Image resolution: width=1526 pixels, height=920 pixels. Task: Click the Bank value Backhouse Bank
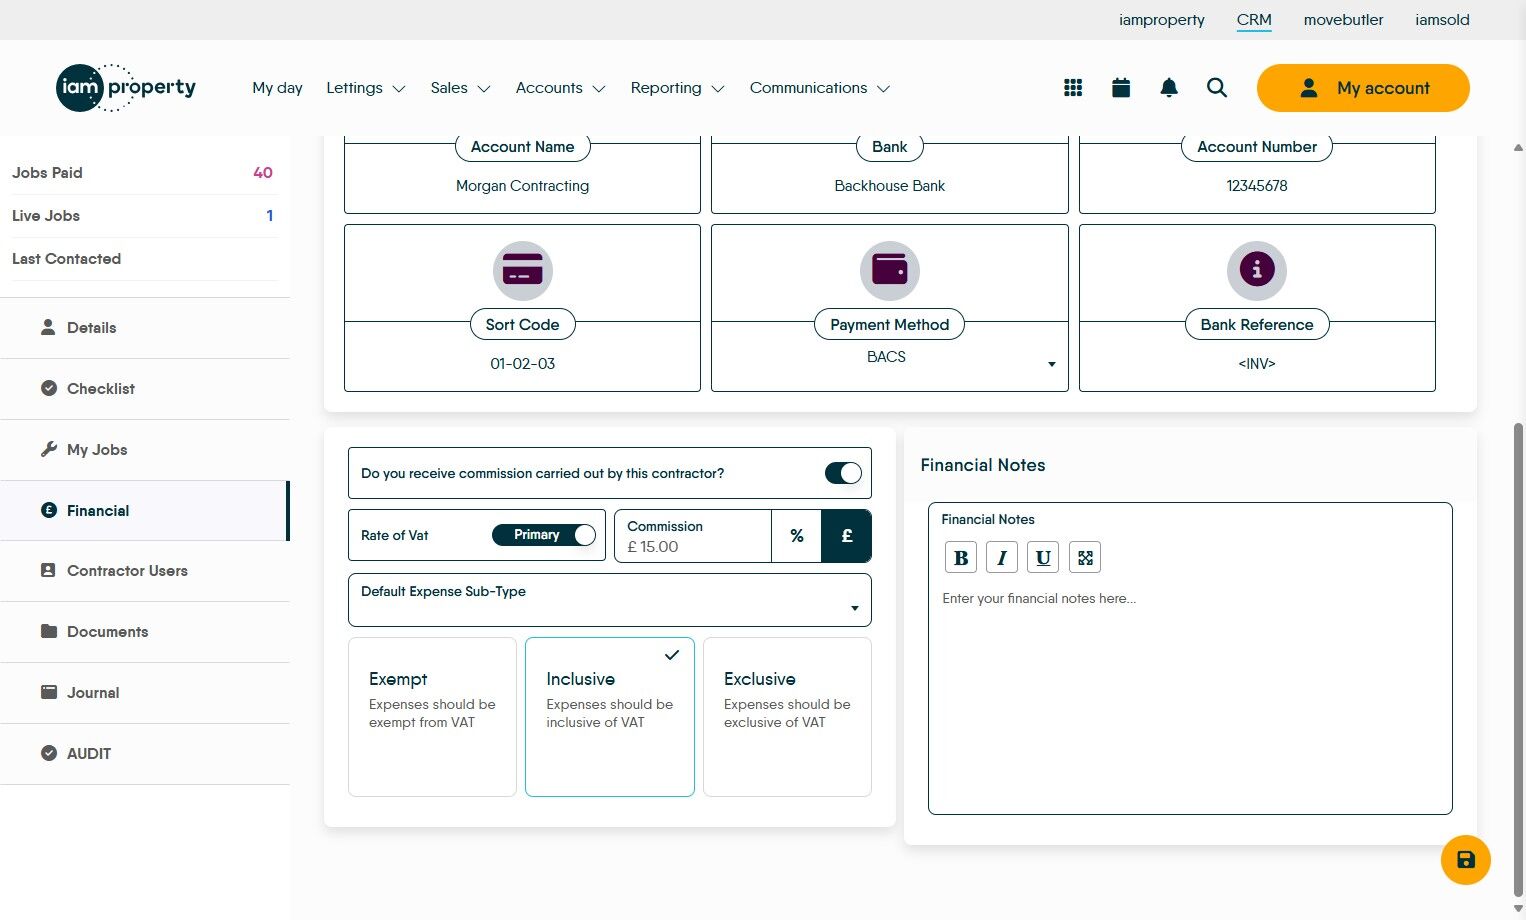(x=889, y=186)
